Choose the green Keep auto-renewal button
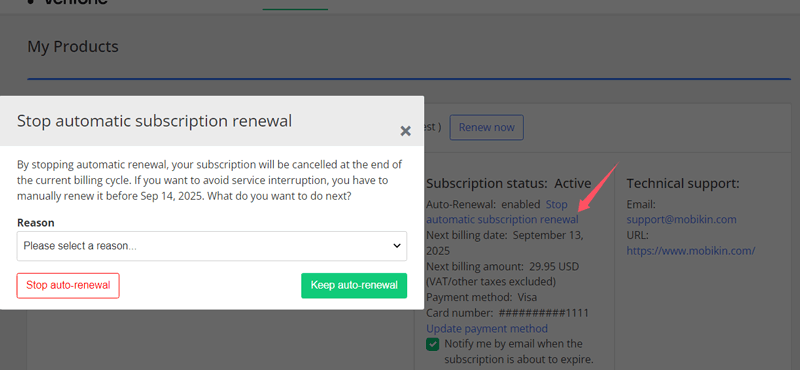 (x=354, y=285)
